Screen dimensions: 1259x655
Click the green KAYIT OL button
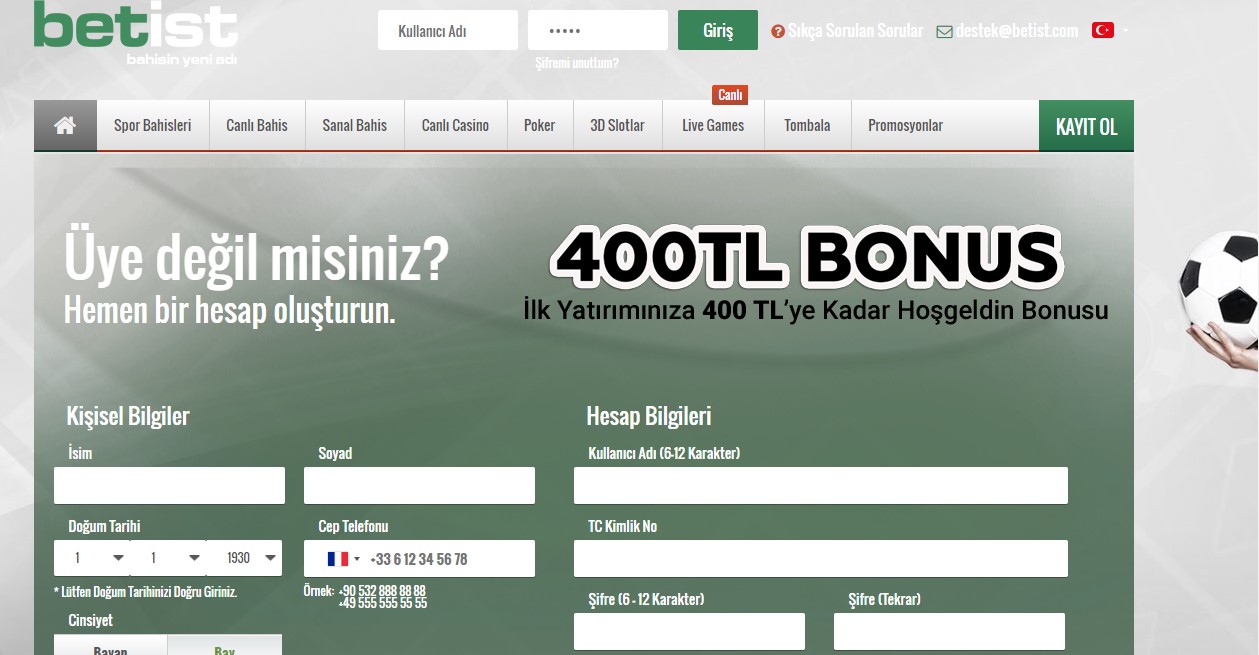tap(1086, 126)
